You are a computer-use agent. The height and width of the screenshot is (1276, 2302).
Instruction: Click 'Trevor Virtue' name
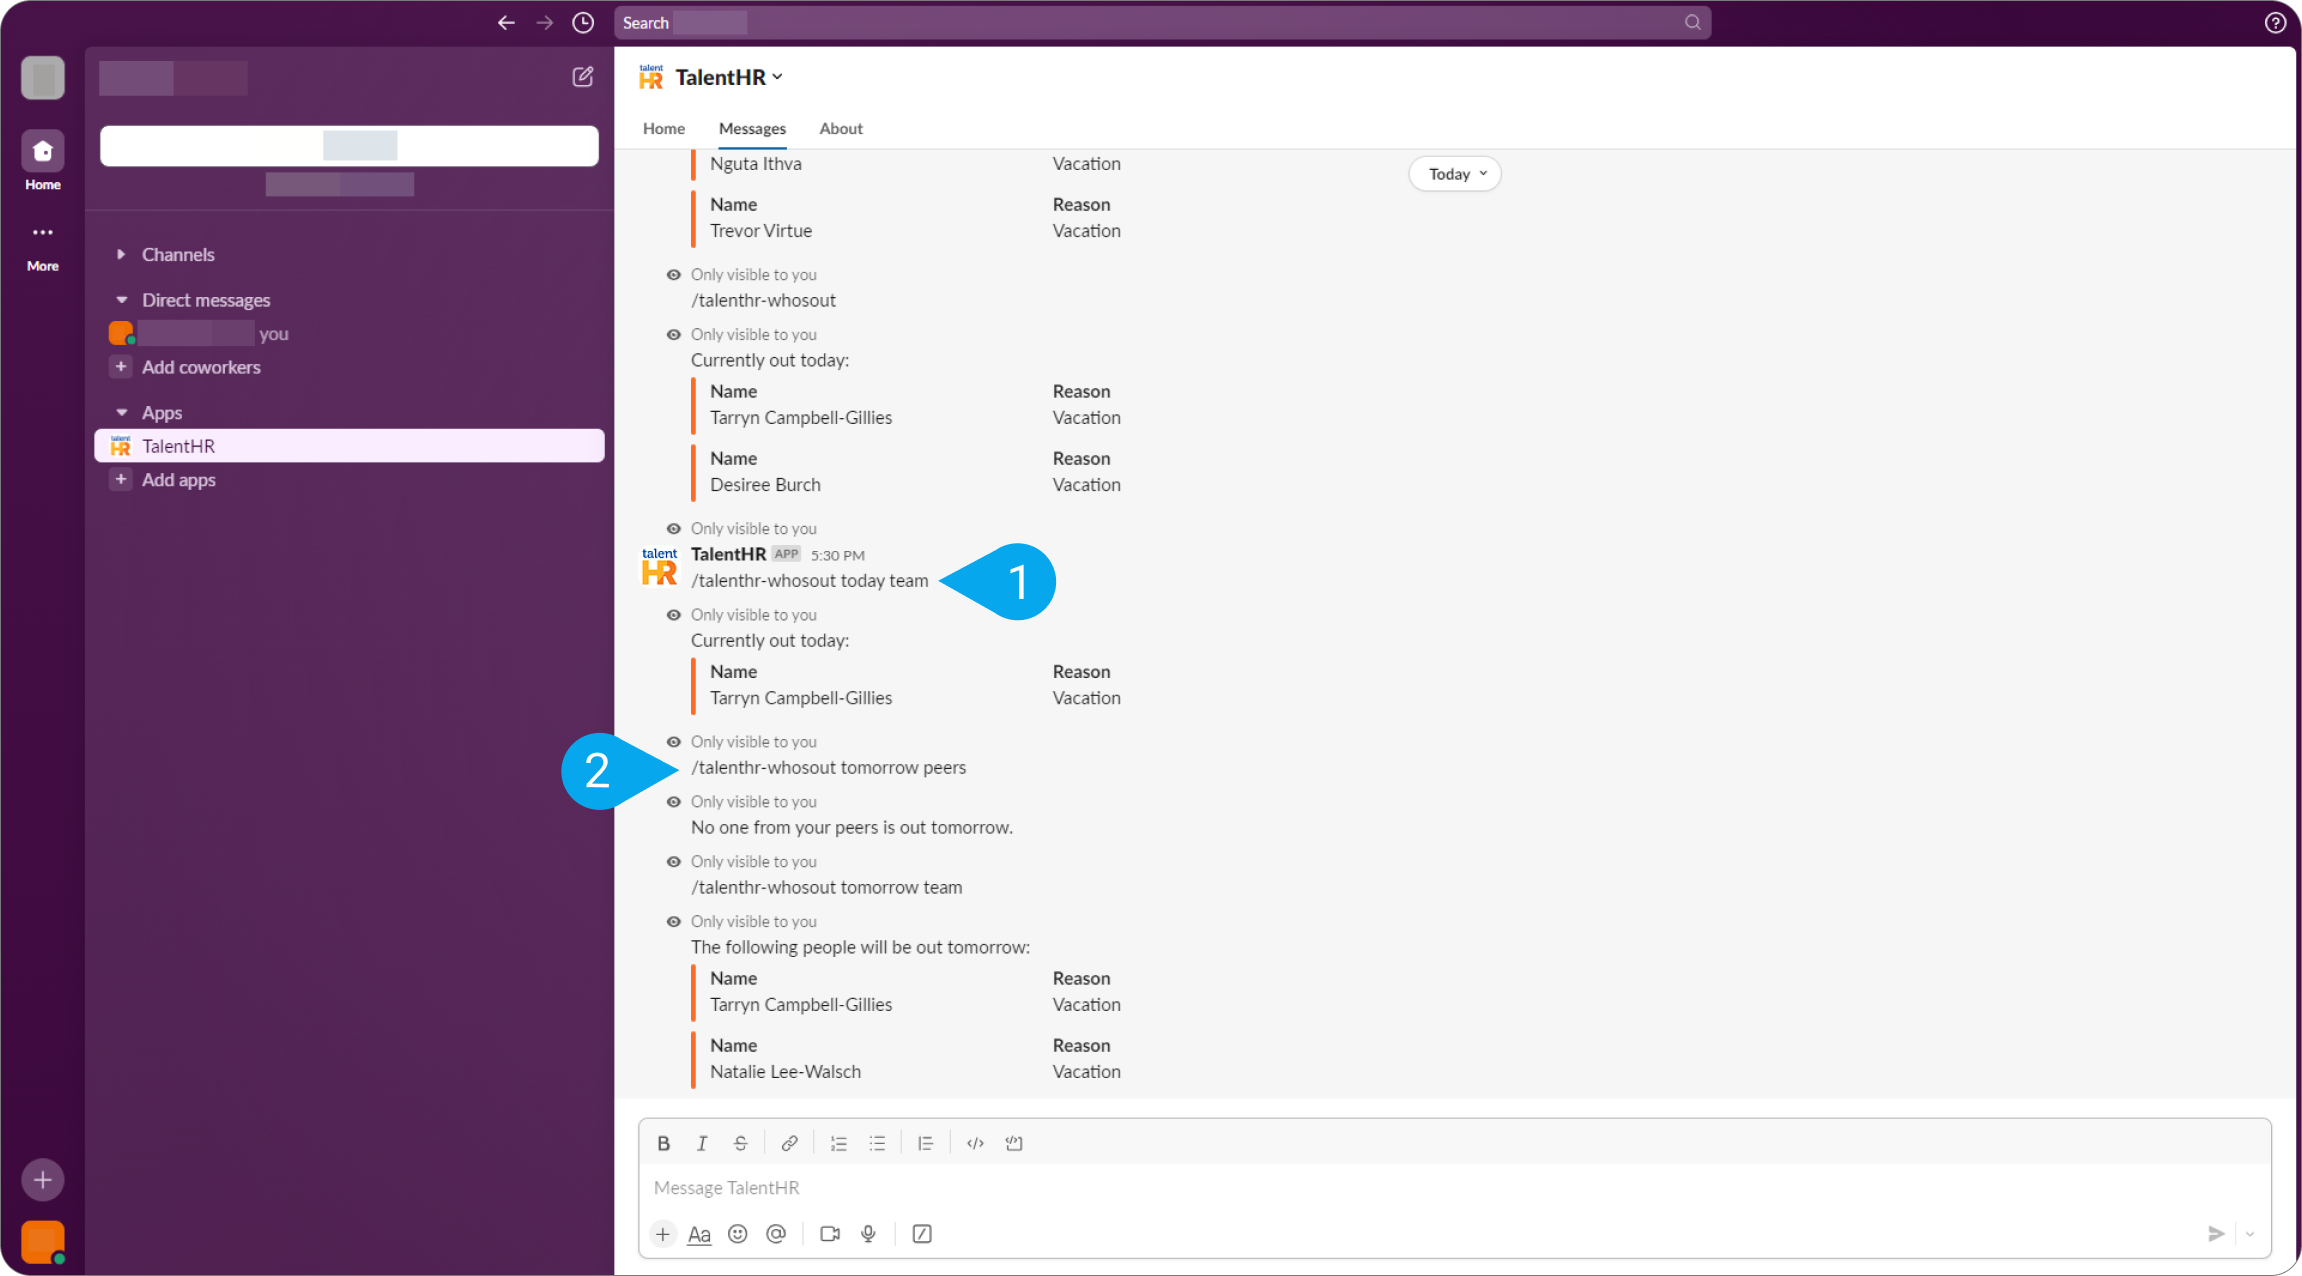click(761, 230)
